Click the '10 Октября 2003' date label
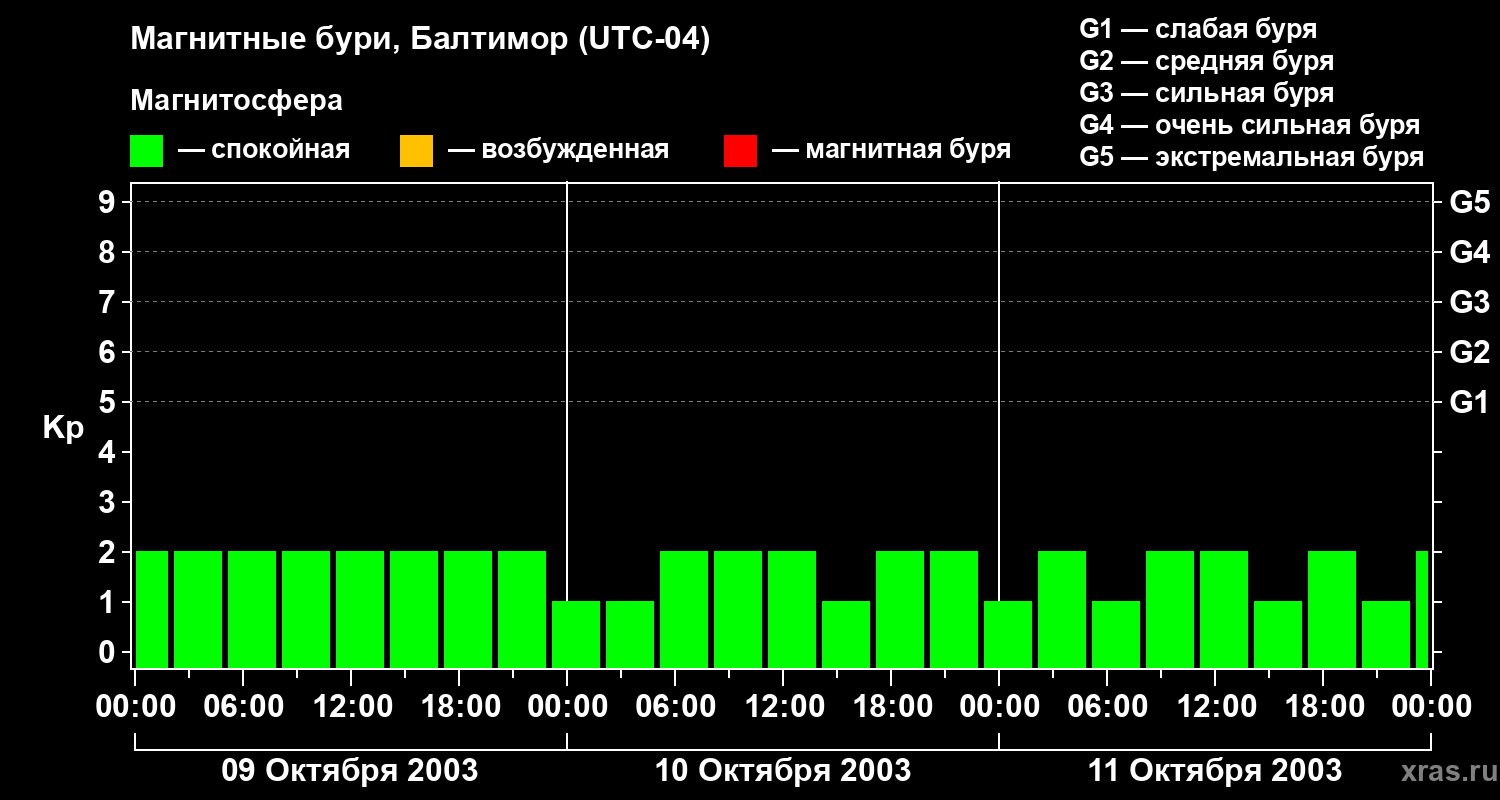Viewport: 1500px width, 800px height. point(783,771)
